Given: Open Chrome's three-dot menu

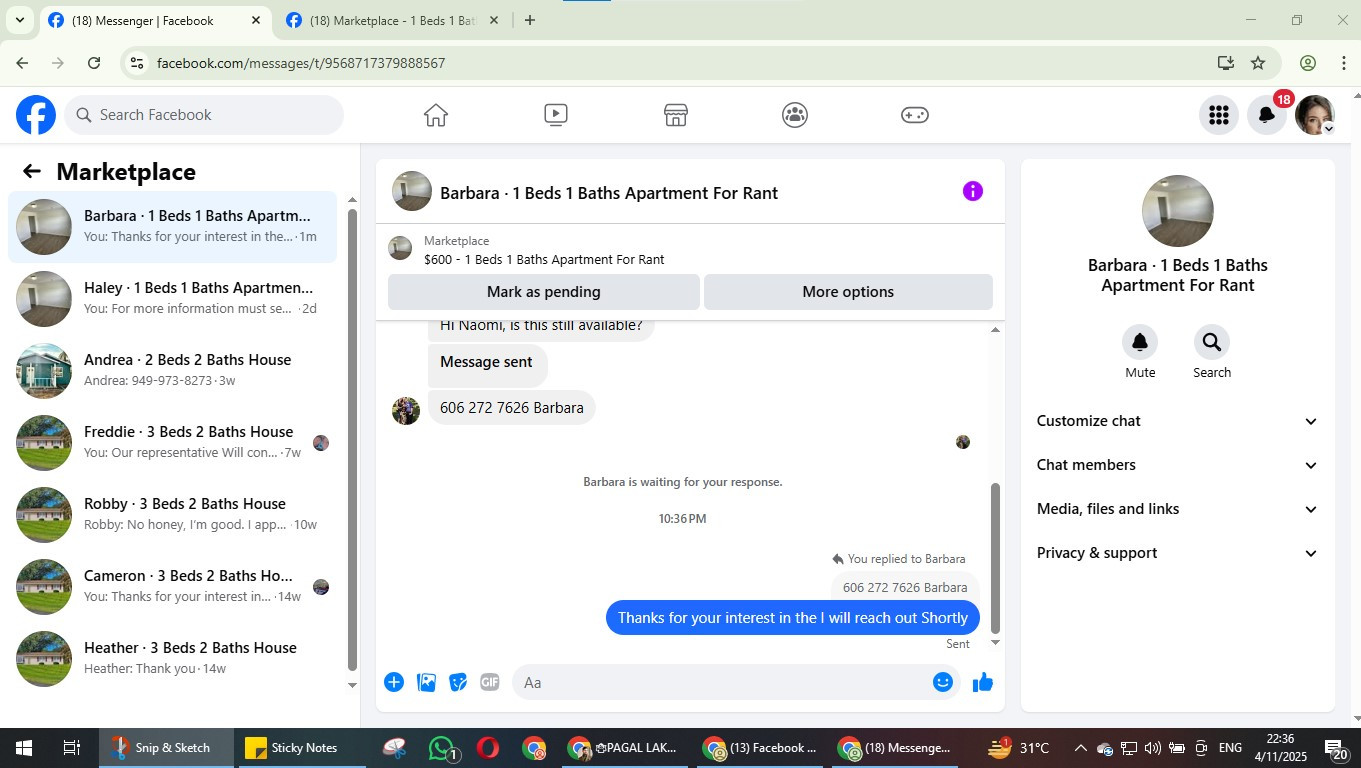Looking at the screenshot, I should coord(1343,63).
